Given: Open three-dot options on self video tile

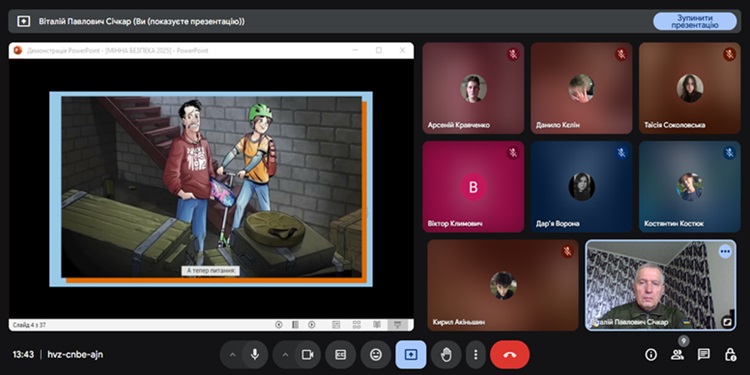Looking at the screenshot, I should (725, 251).
